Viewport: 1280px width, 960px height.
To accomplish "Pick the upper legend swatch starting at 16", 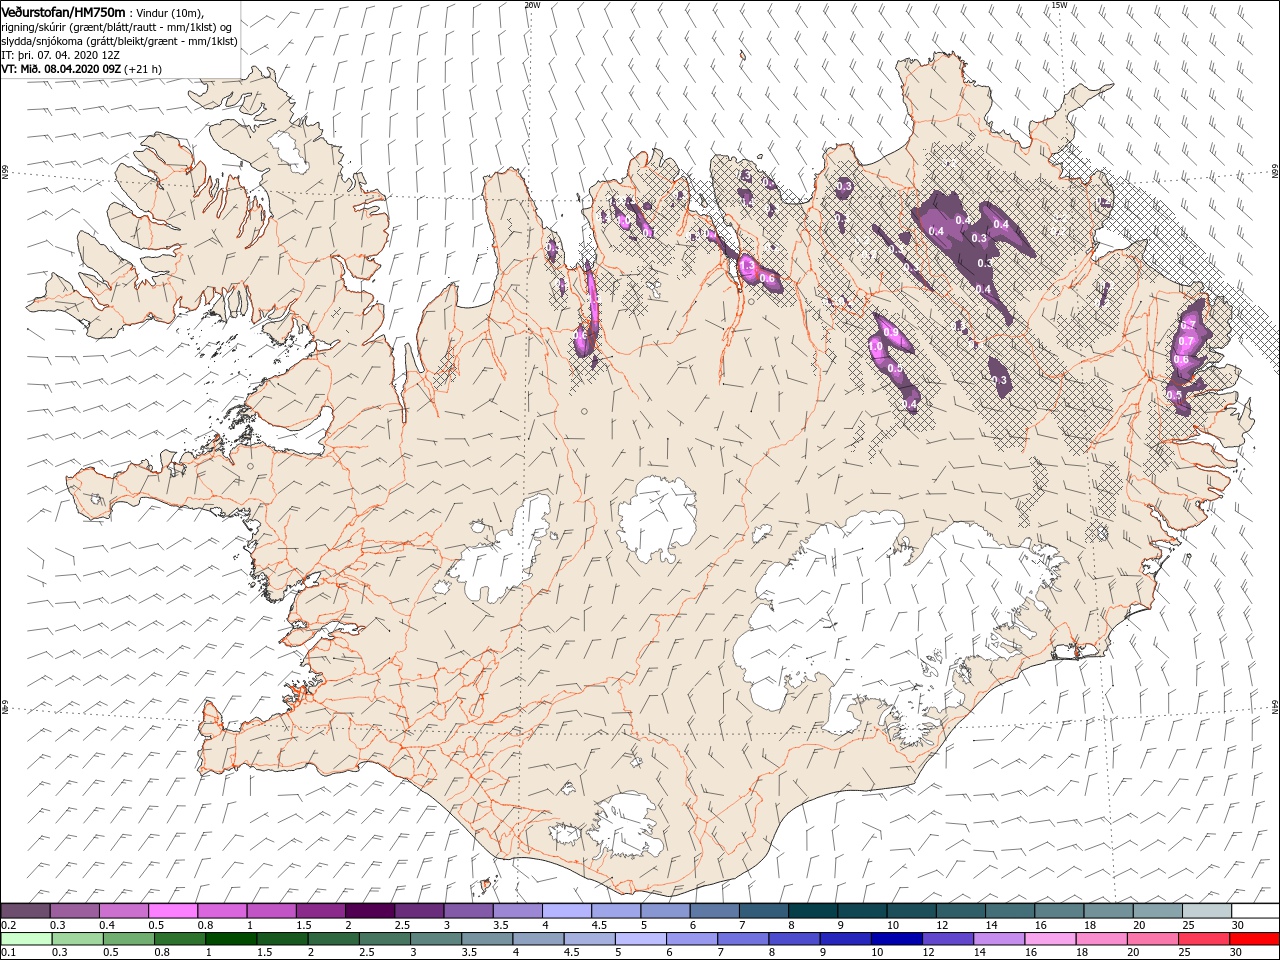I will 1058,911.
